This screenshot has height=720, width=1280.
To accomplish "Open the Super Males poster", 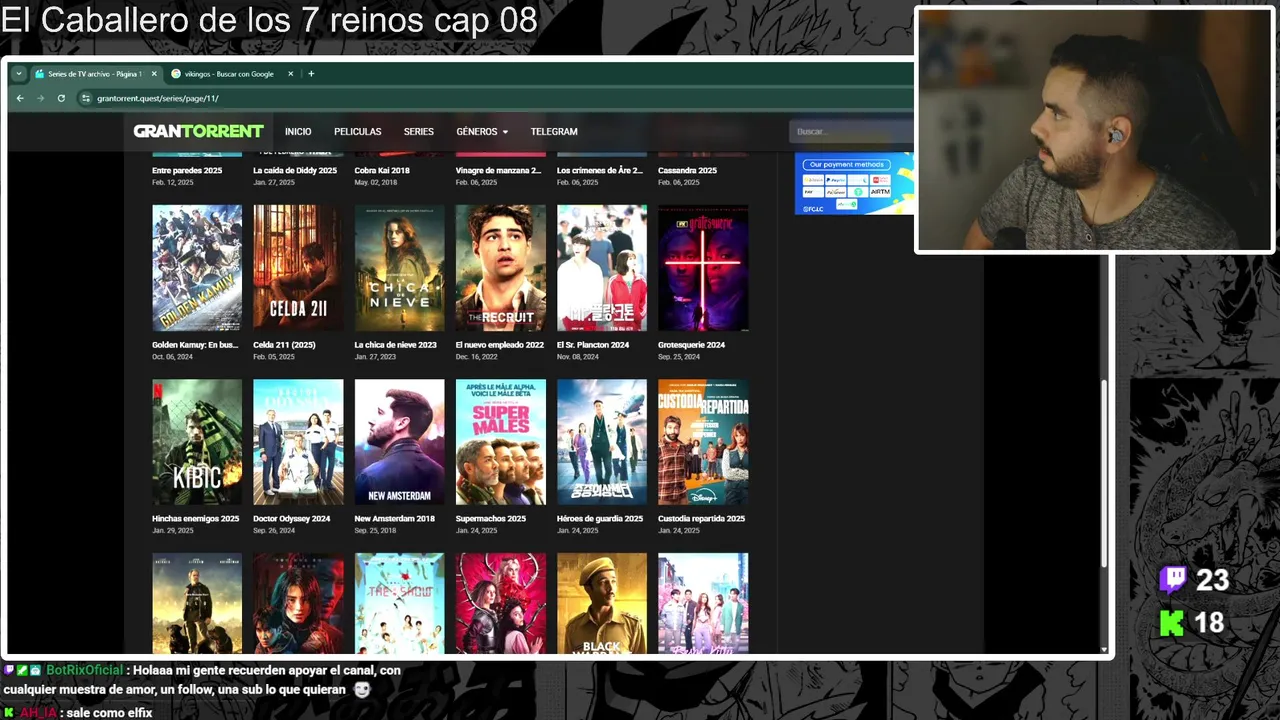I will (501, 442).
